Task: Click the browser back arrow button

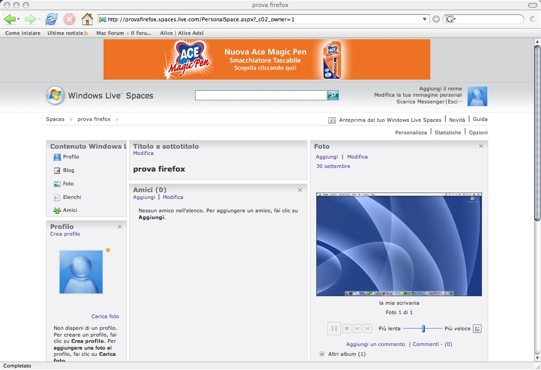Action: click(10, 19)
